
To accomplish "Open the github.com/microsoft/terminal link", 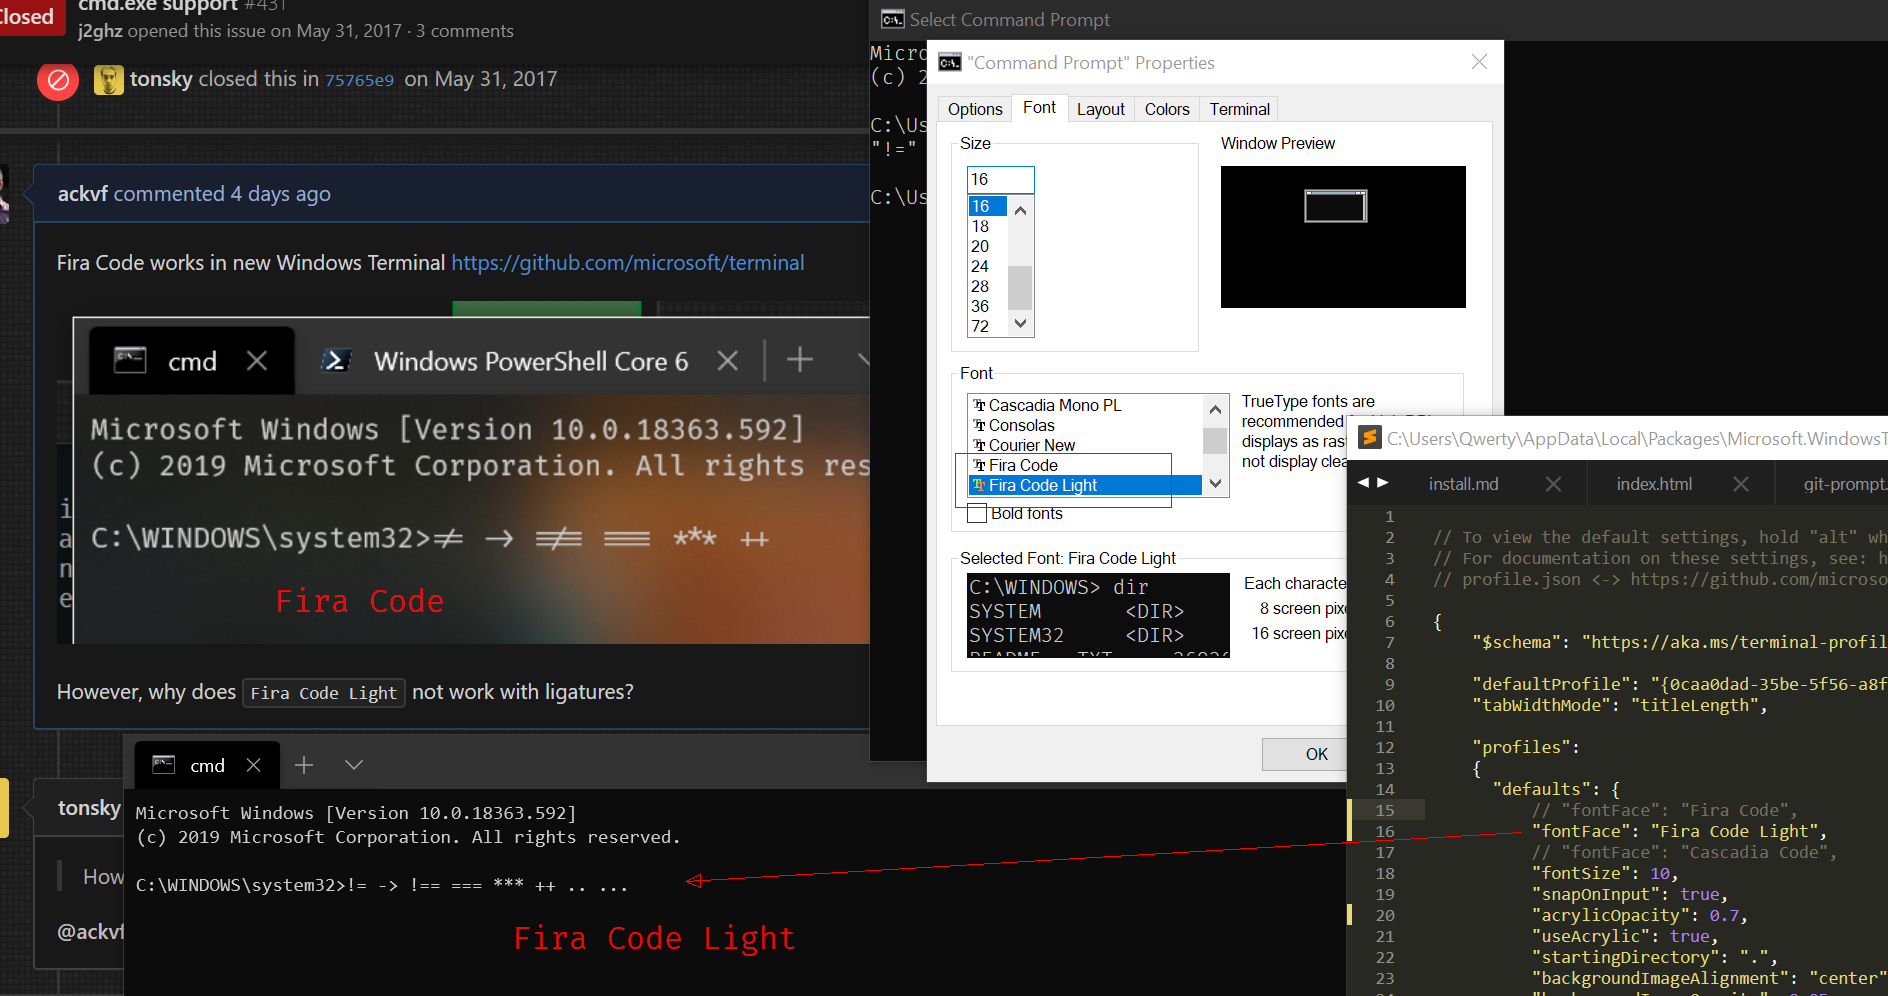I will click(x=628, y=263).
